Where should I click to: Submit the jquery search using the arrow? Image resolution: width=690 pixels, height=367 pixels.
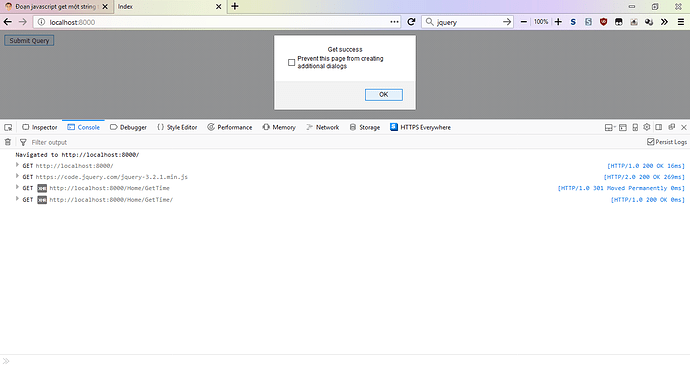pyautogui.click(x=507, y=22)
